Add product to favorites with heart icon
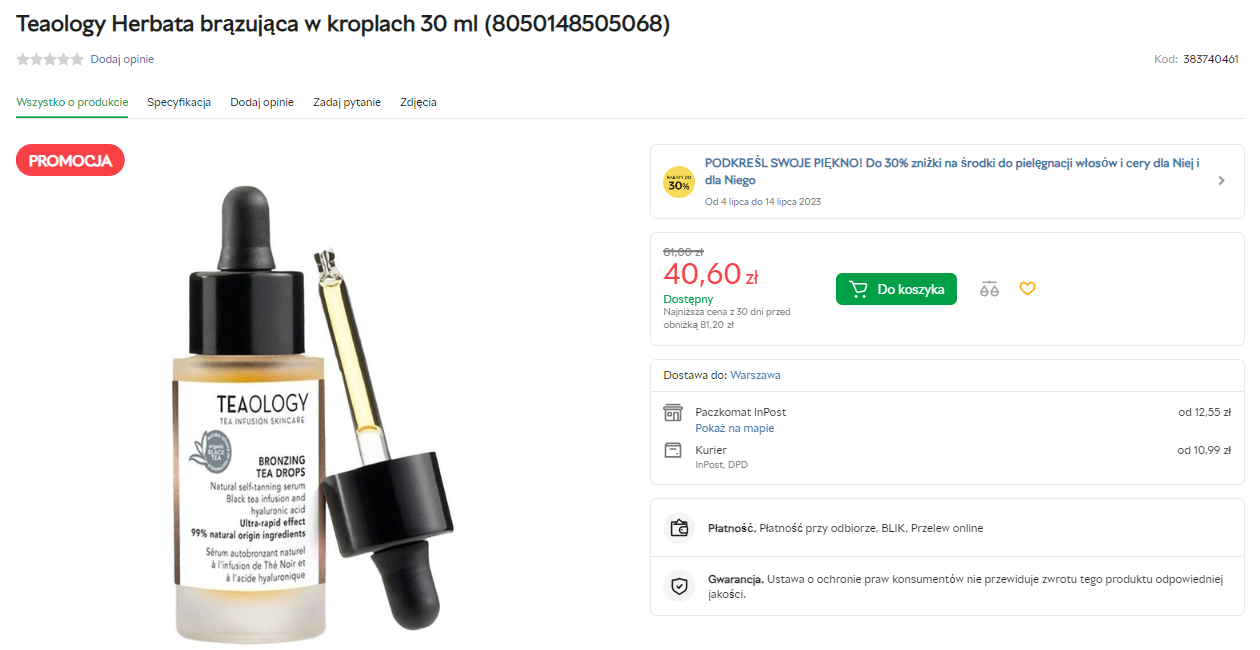 [x=1027, y=289]
